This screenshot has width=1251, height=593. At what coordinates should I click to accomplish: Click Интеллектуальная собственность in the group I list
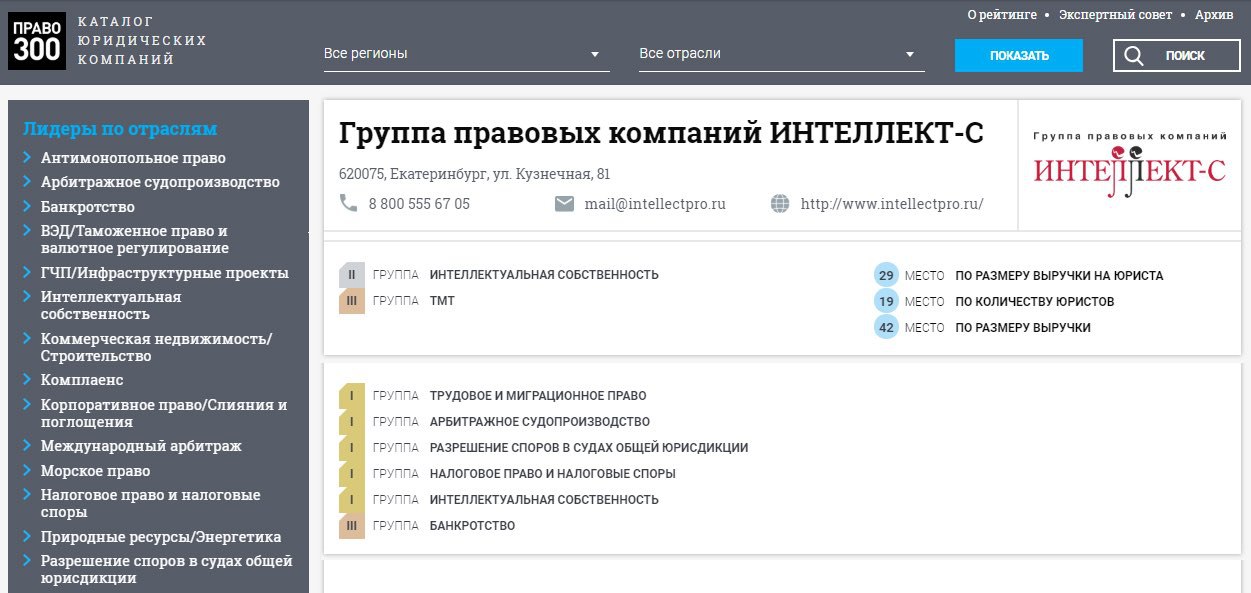(x=544, y=500)
